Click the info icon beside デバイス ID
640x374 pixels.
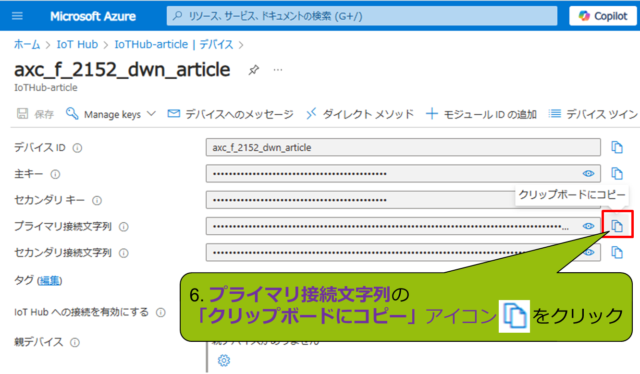(x=77, y=148)
